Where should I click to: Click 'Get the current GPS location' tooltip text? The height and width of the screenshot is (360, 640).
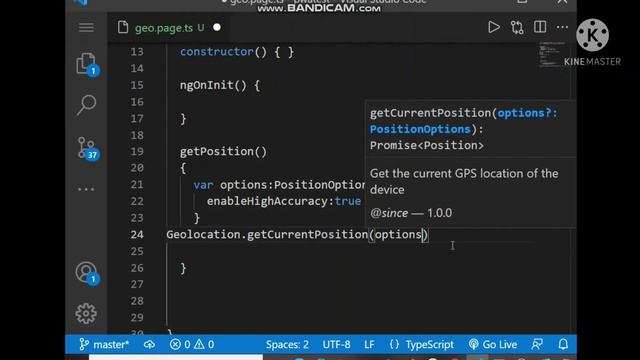pos(464,182)
